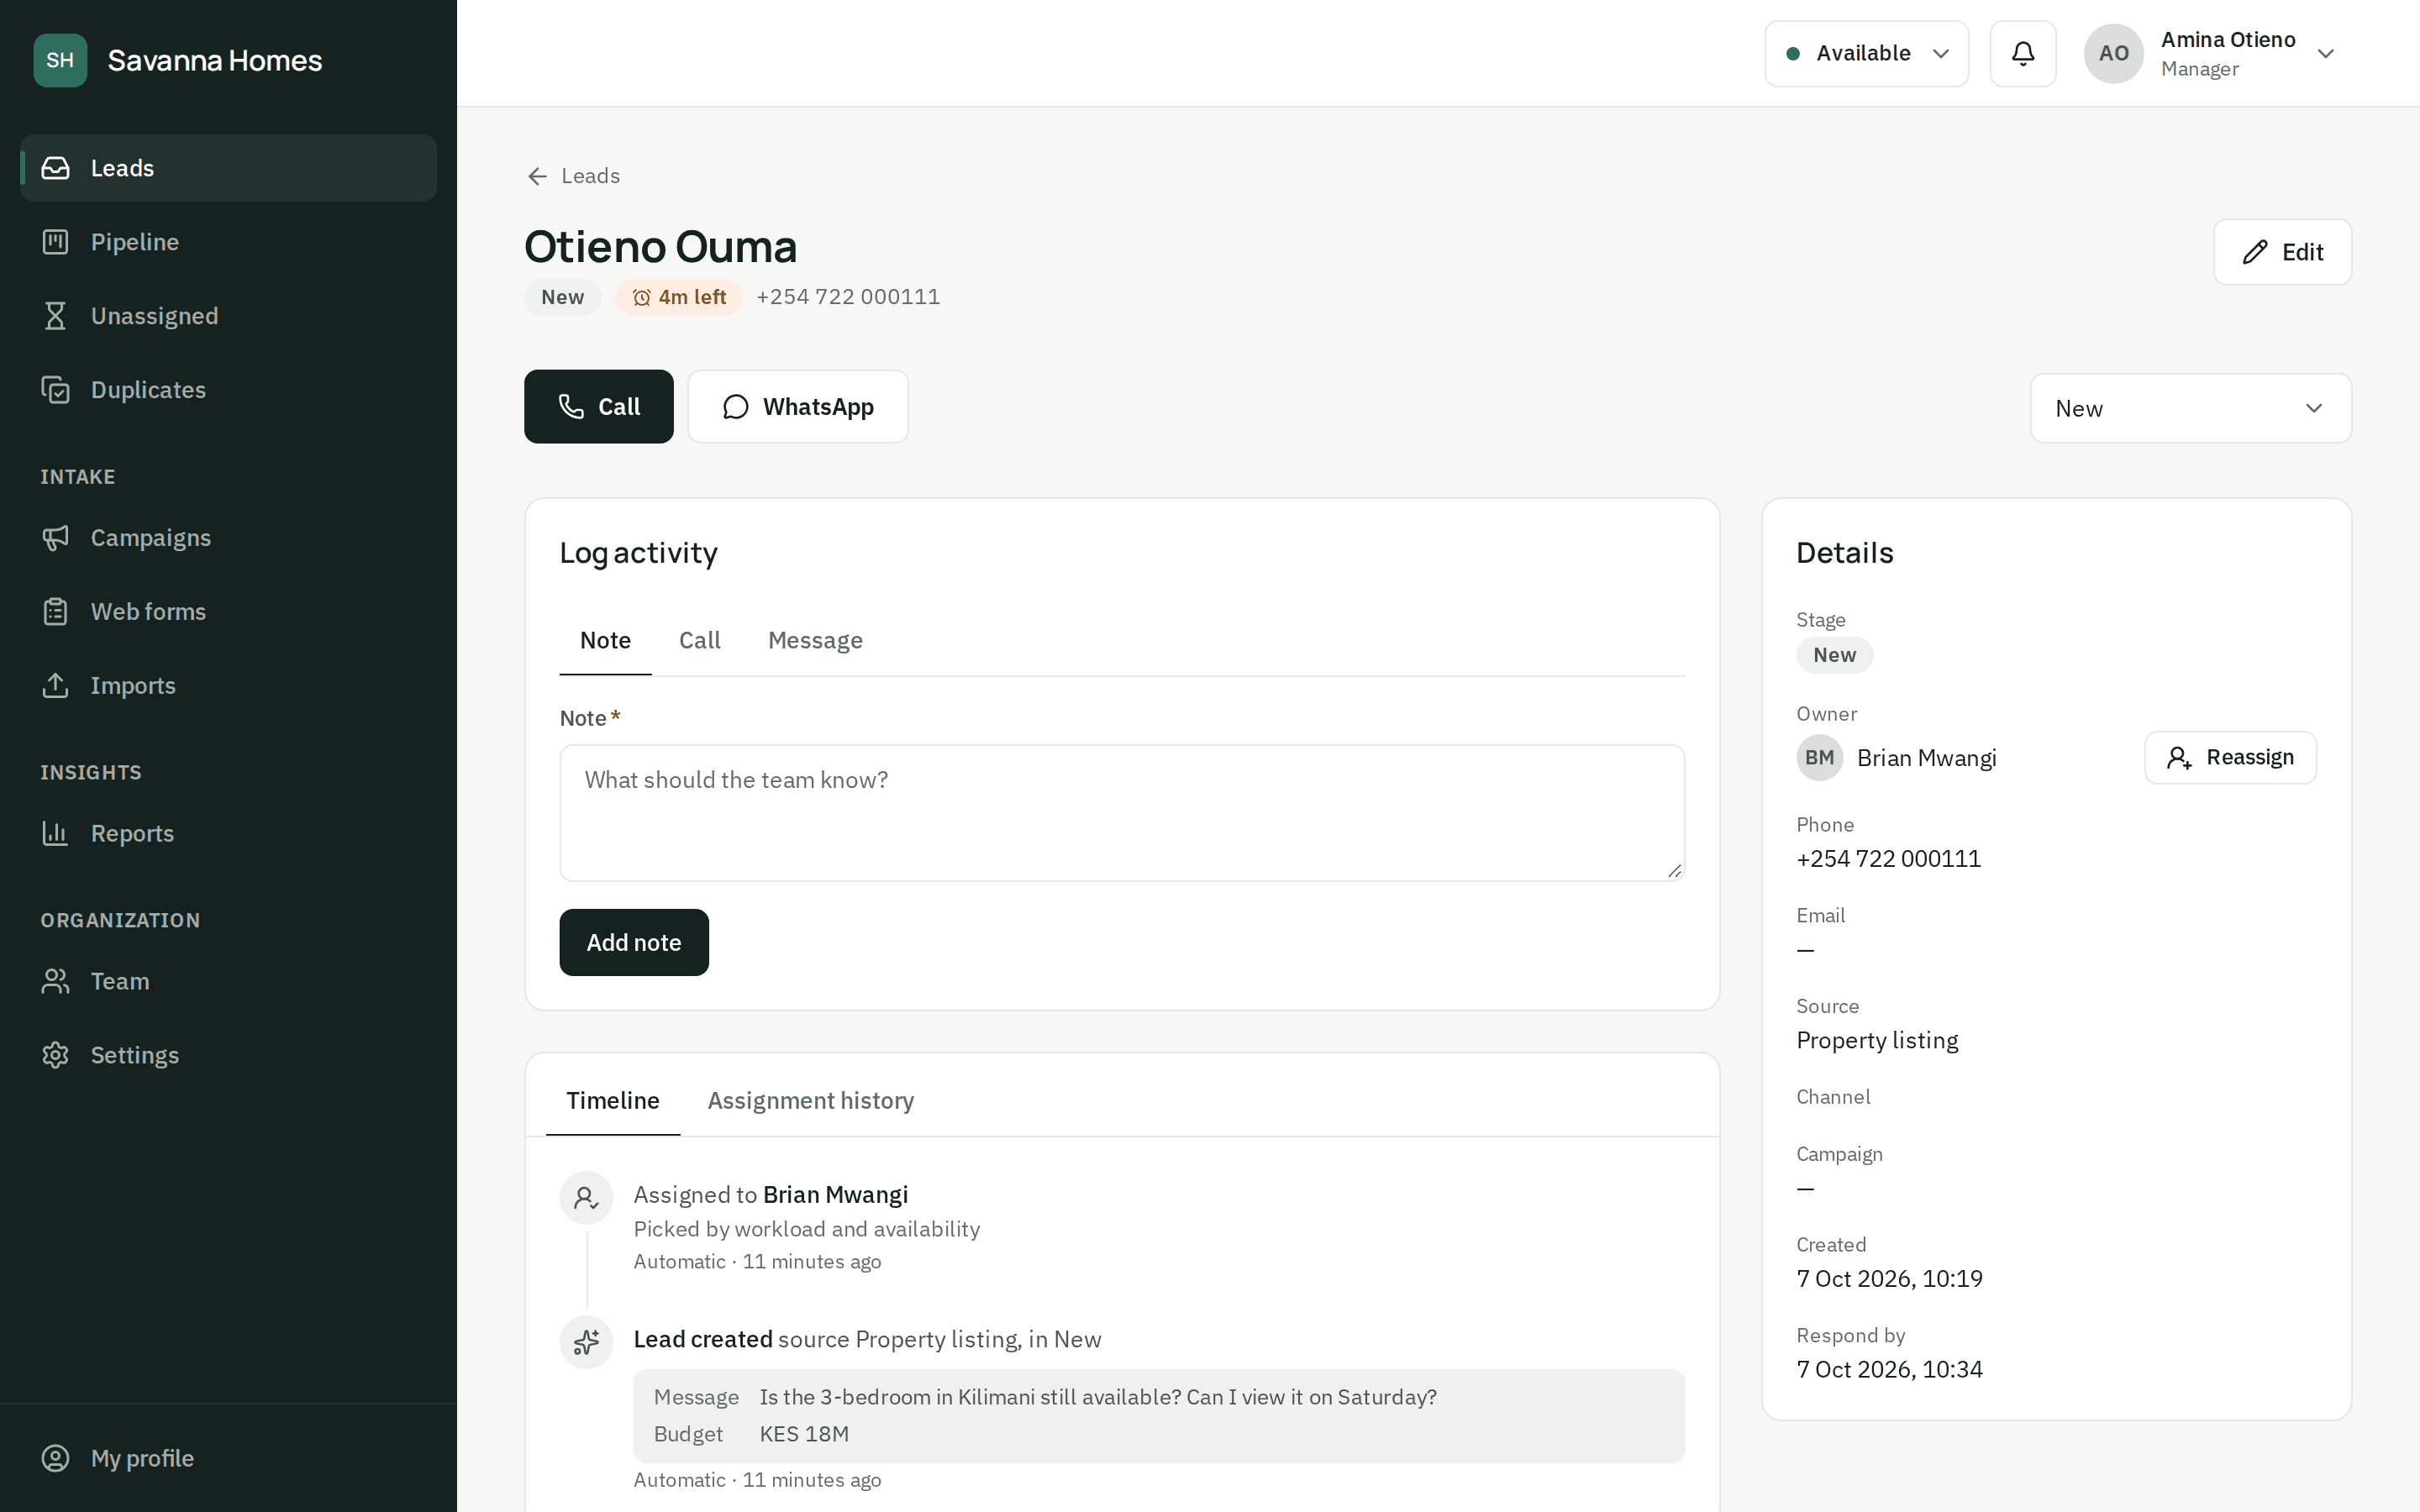Click the Edit lead button
Viewport: 2420px width, 1512px height.
click(2282, 252)
